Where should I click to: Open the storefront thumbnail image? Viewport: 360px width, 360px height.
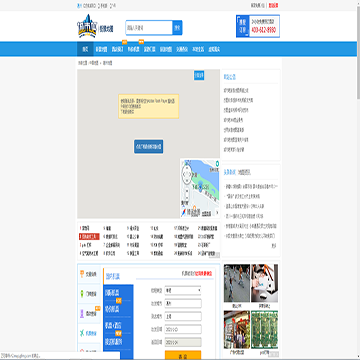click(237, 330)
